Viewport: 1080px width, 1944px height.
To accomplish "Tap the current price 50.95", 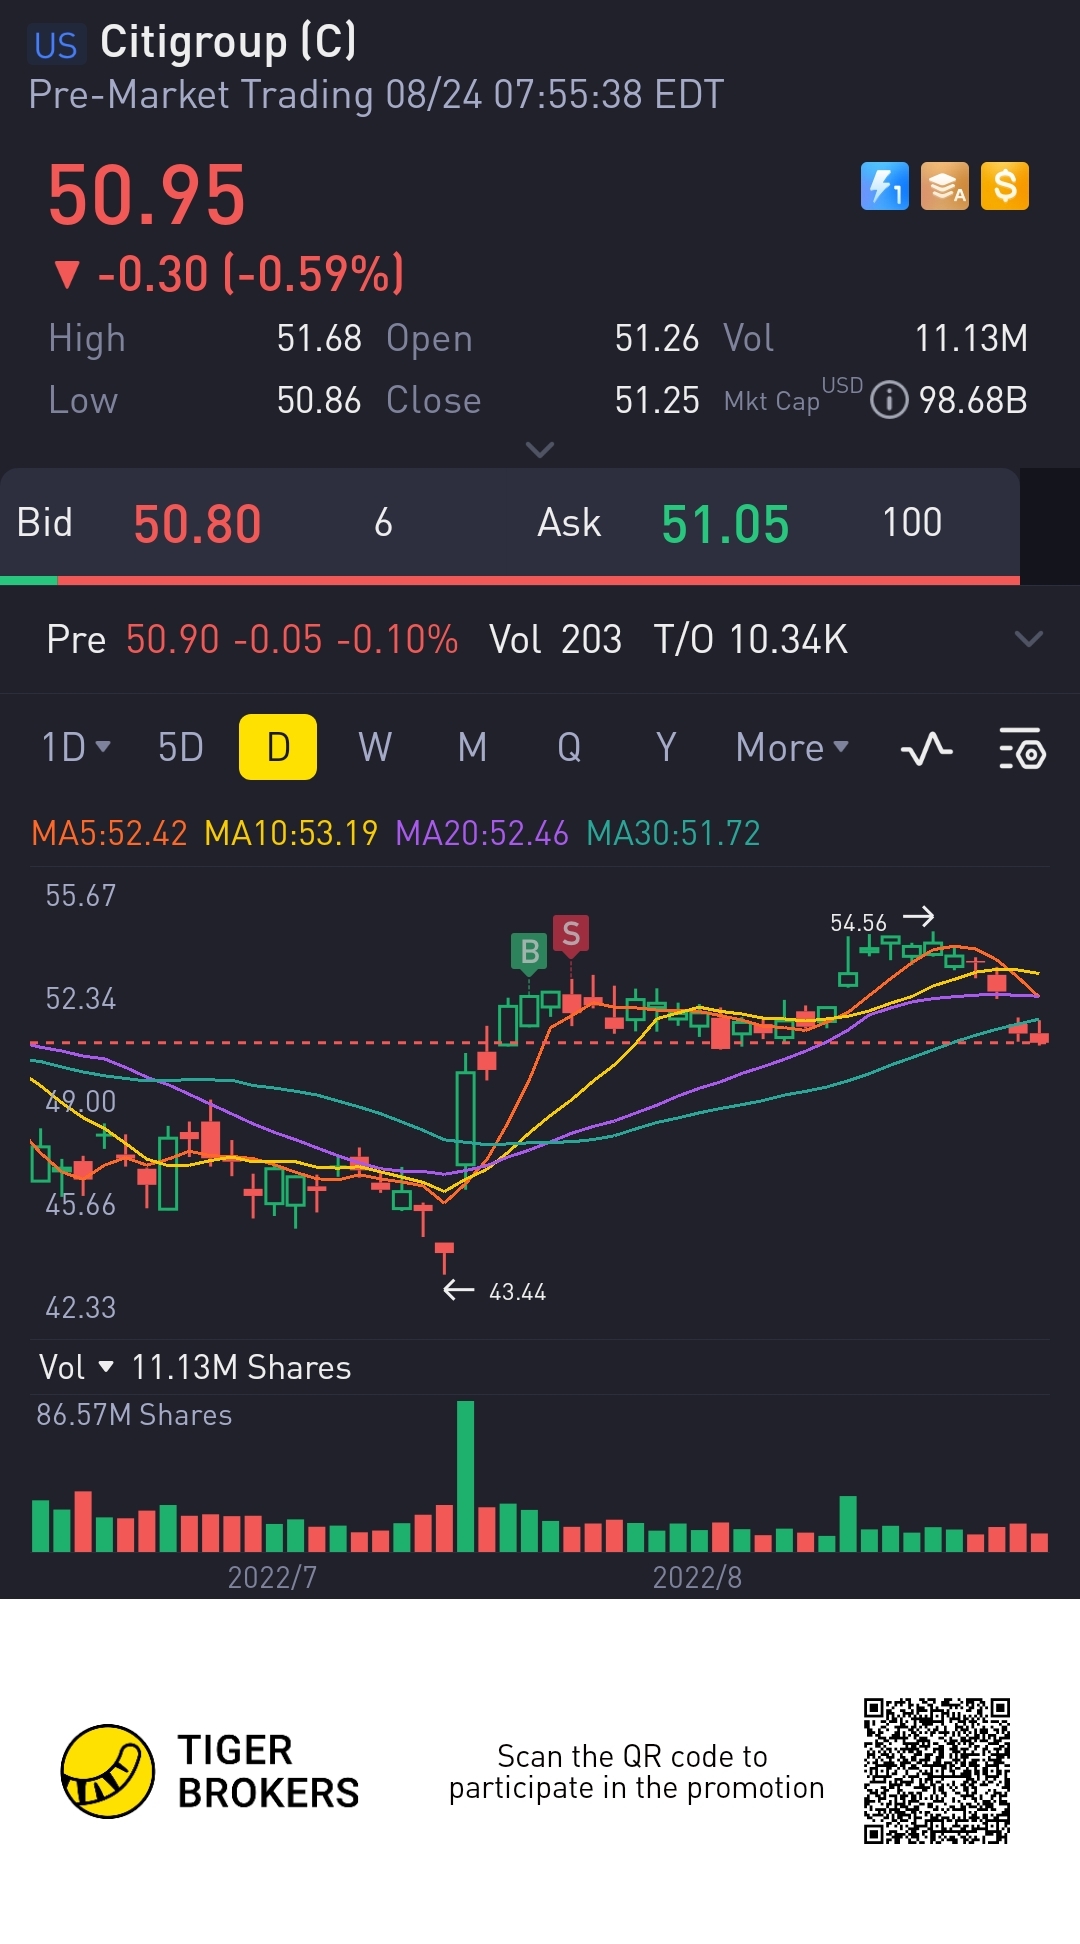I will [147, 195].
